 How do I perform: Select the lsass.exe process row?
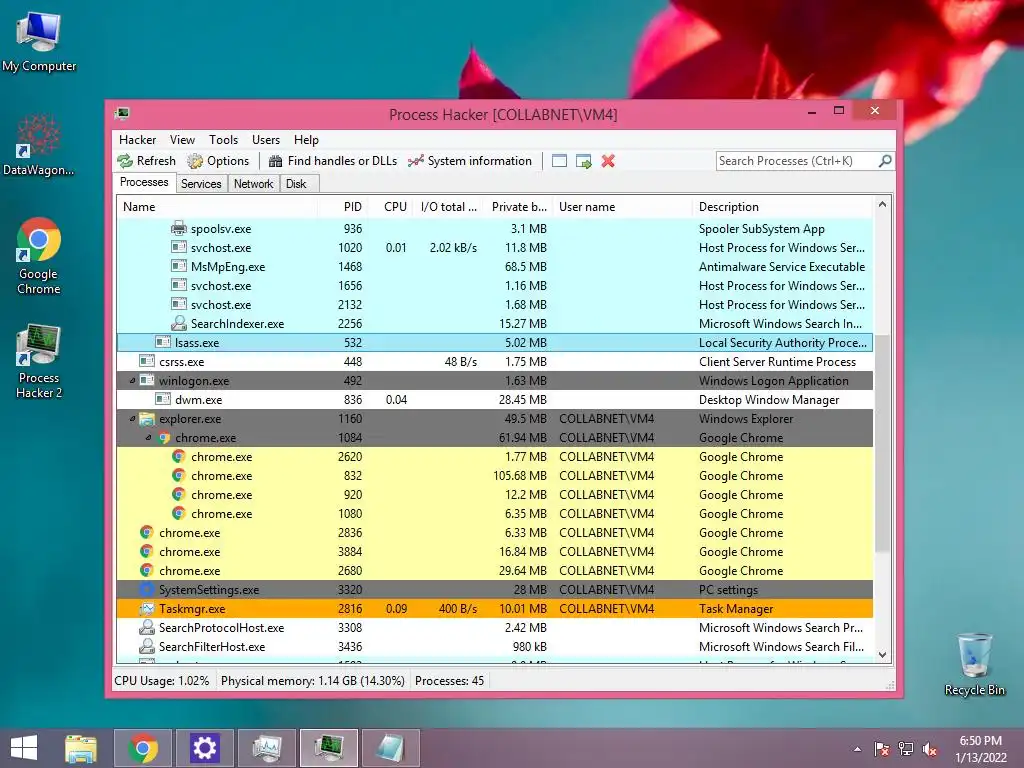point(494,343)
